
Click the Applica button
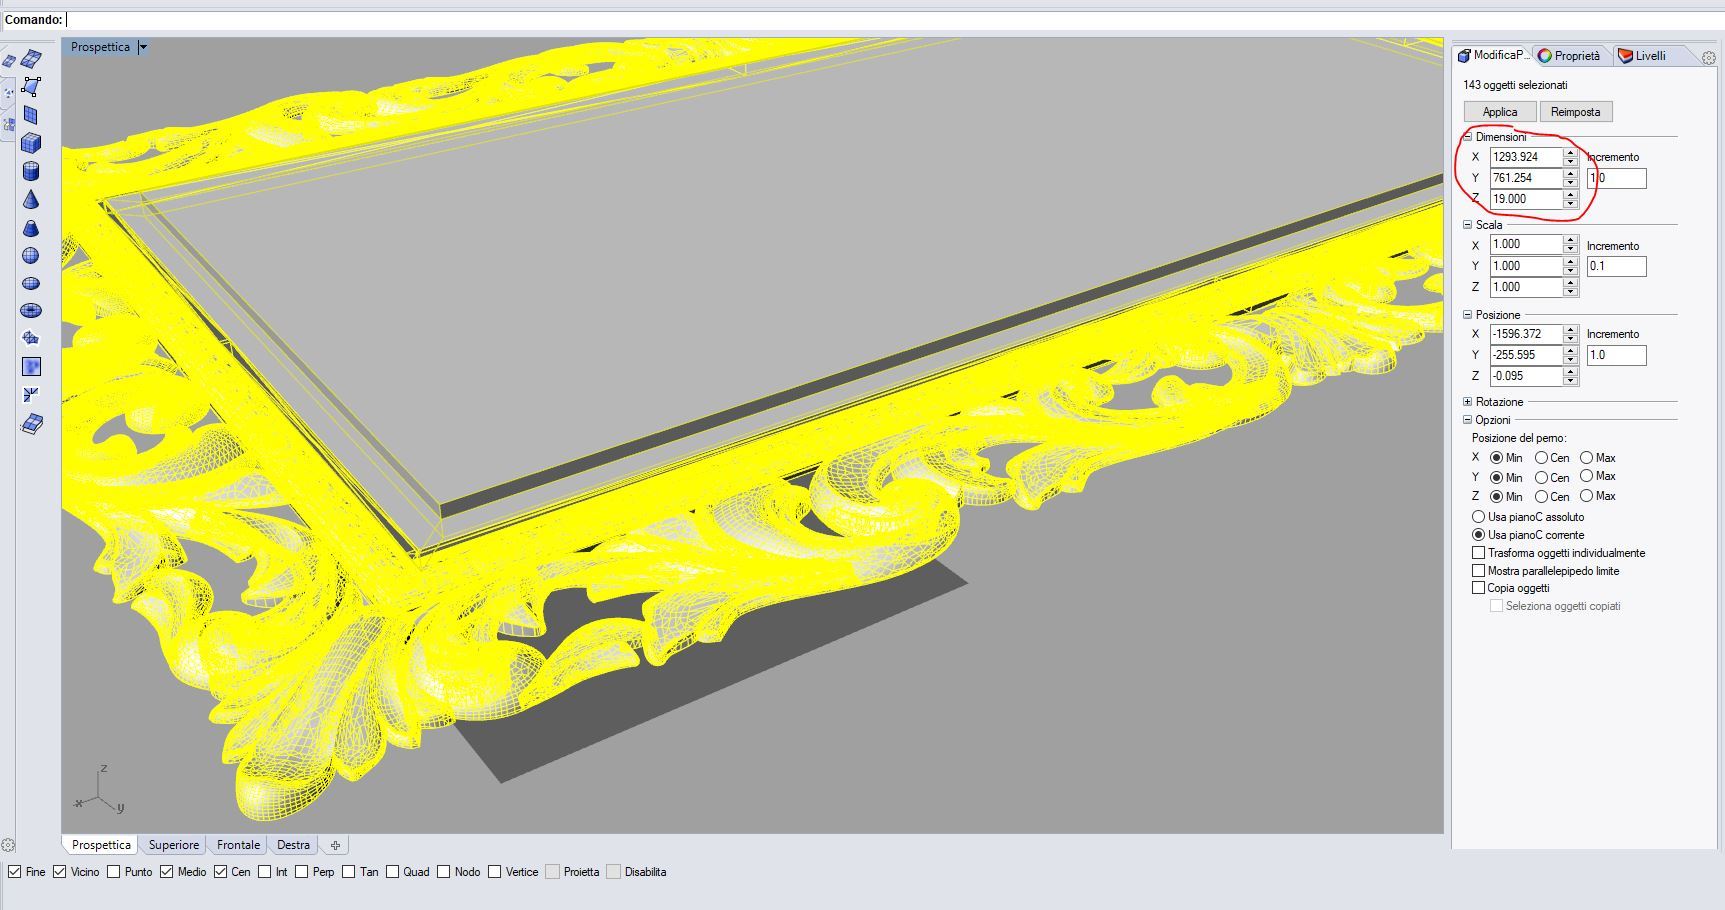(x=1500, y=112)
